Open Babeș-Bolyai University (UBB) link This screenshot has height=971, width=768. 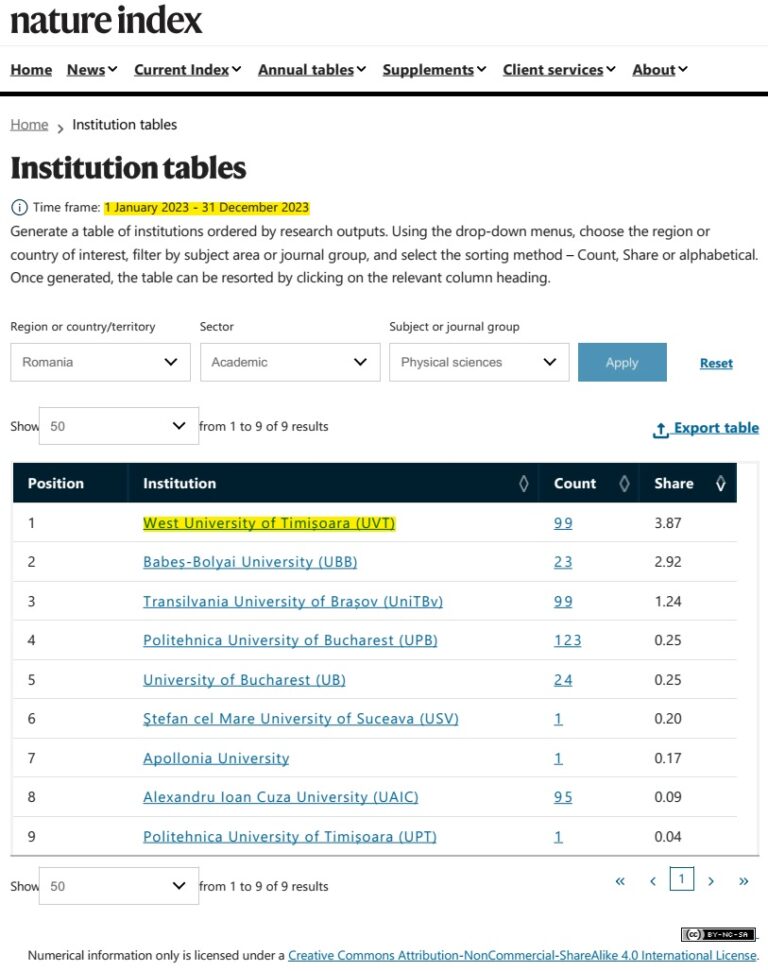249,562
